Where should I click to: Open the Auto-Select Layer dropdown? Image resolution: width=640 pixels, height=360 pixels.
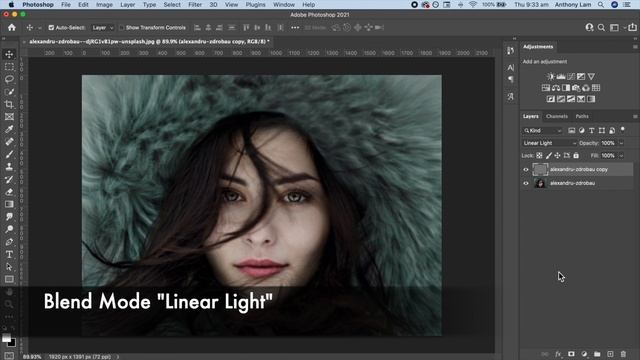point(102,28)
